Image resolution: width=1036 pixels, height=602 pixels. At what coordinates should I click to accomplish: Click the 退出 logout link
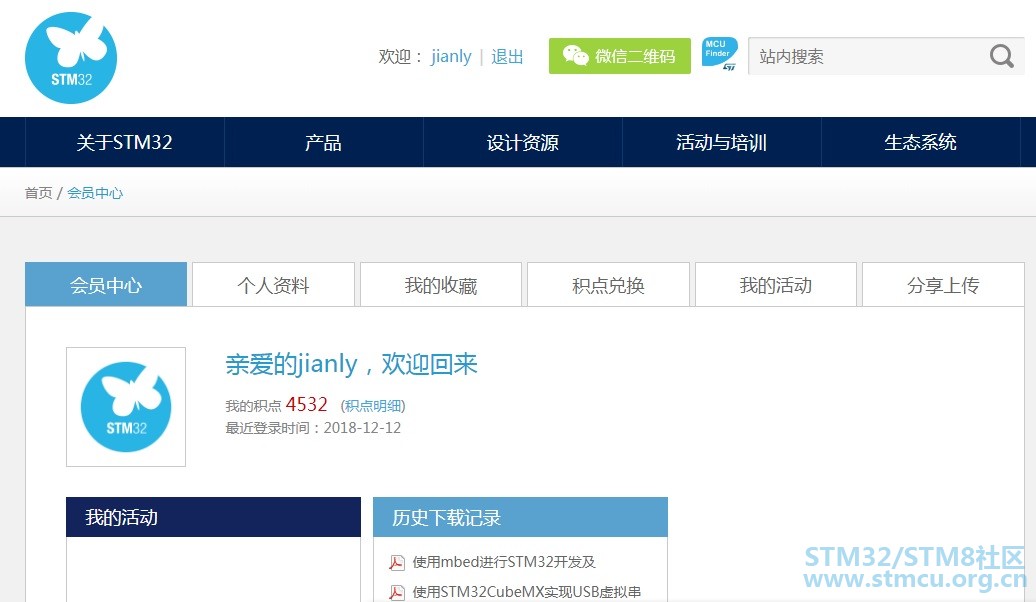[x=507, y=57]
